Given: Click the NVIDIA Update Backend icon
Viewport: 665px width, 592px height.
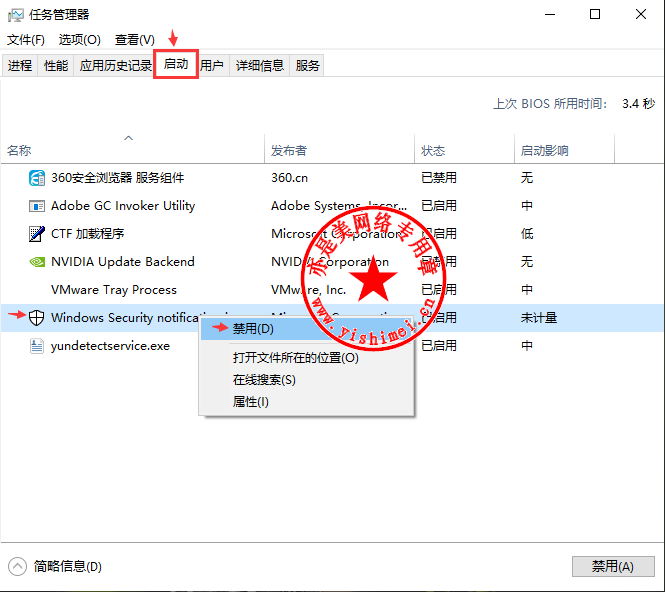Looking at the screenshot, I should tap(37, 262).
